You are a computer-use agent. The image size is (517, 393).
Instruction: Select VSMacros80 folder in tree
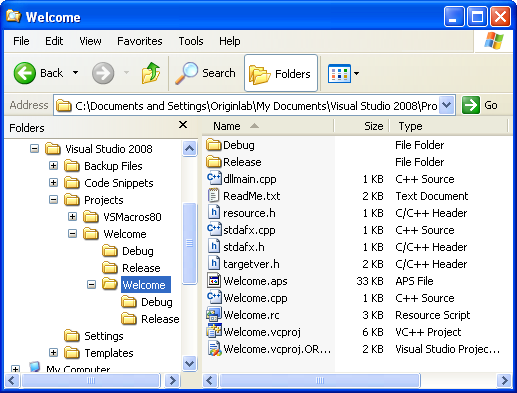click(132, 217)
